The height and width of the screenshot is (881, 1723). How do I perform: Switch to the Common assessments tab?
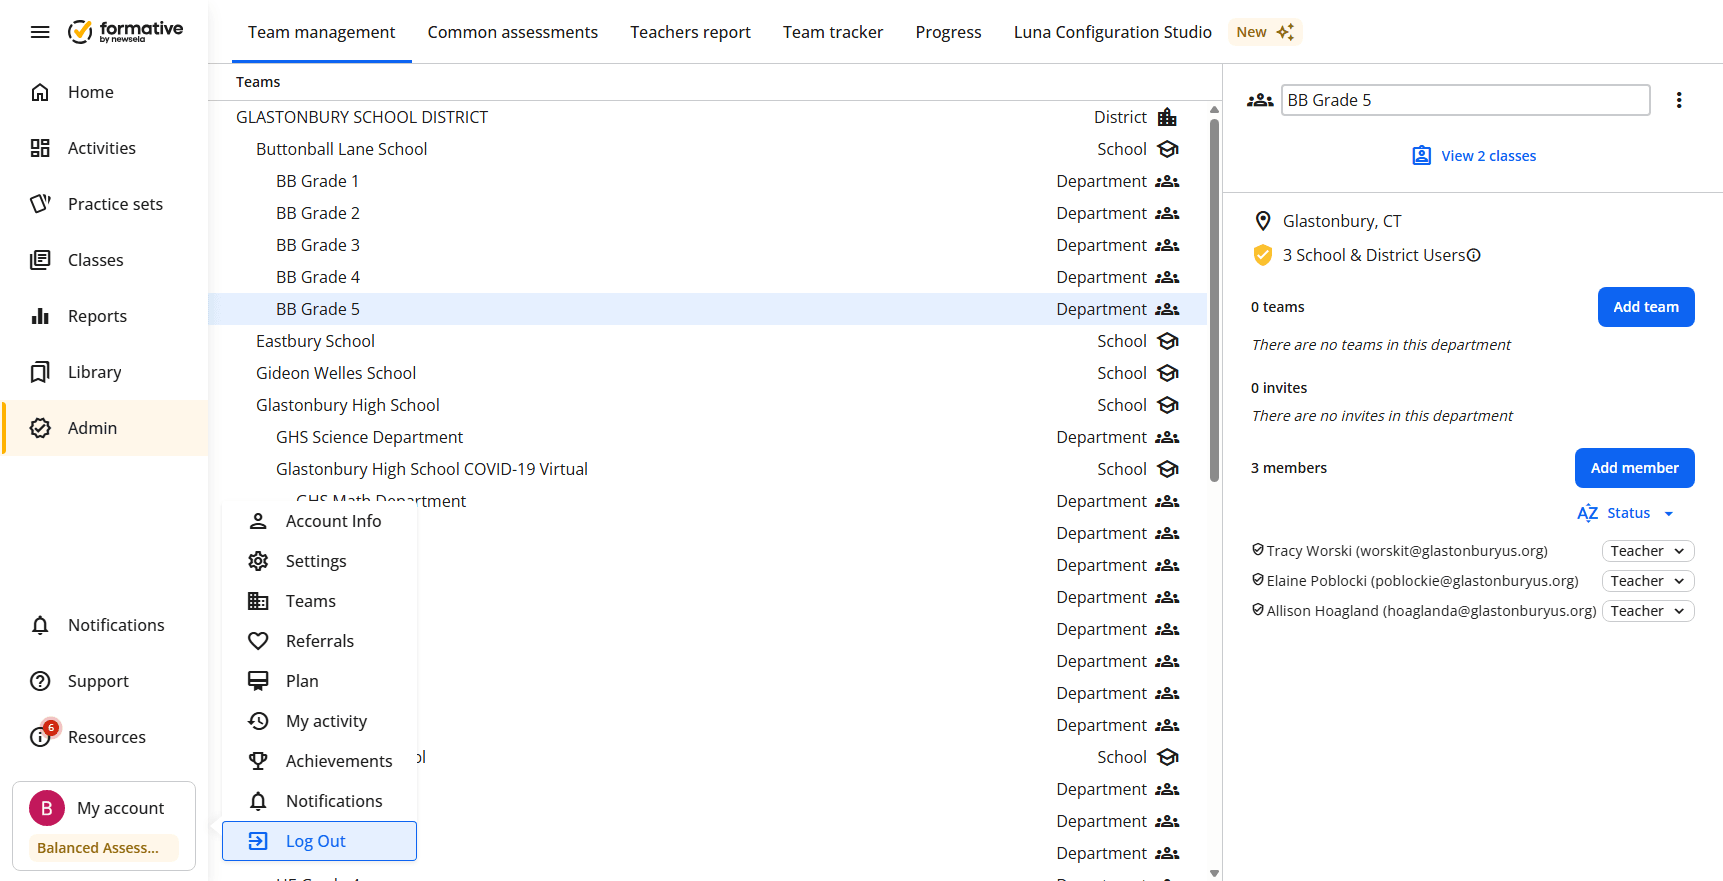tap(513, 32)
